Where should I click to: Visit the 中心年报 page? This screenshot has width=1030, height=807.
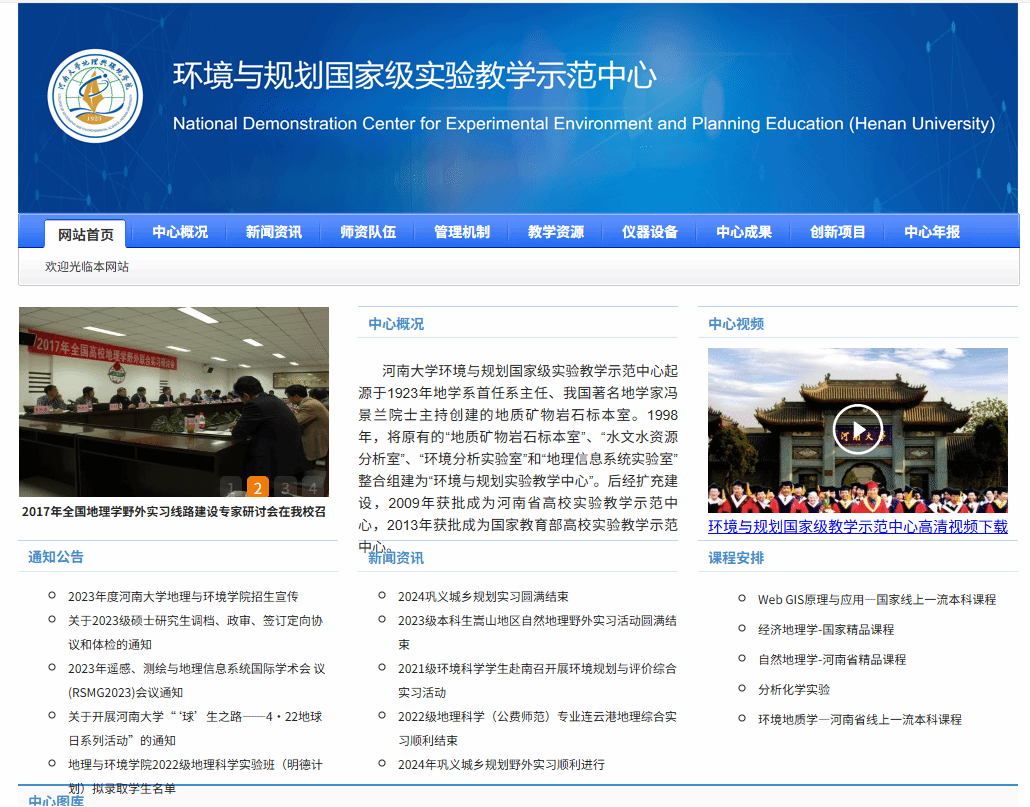coord(932,232)
